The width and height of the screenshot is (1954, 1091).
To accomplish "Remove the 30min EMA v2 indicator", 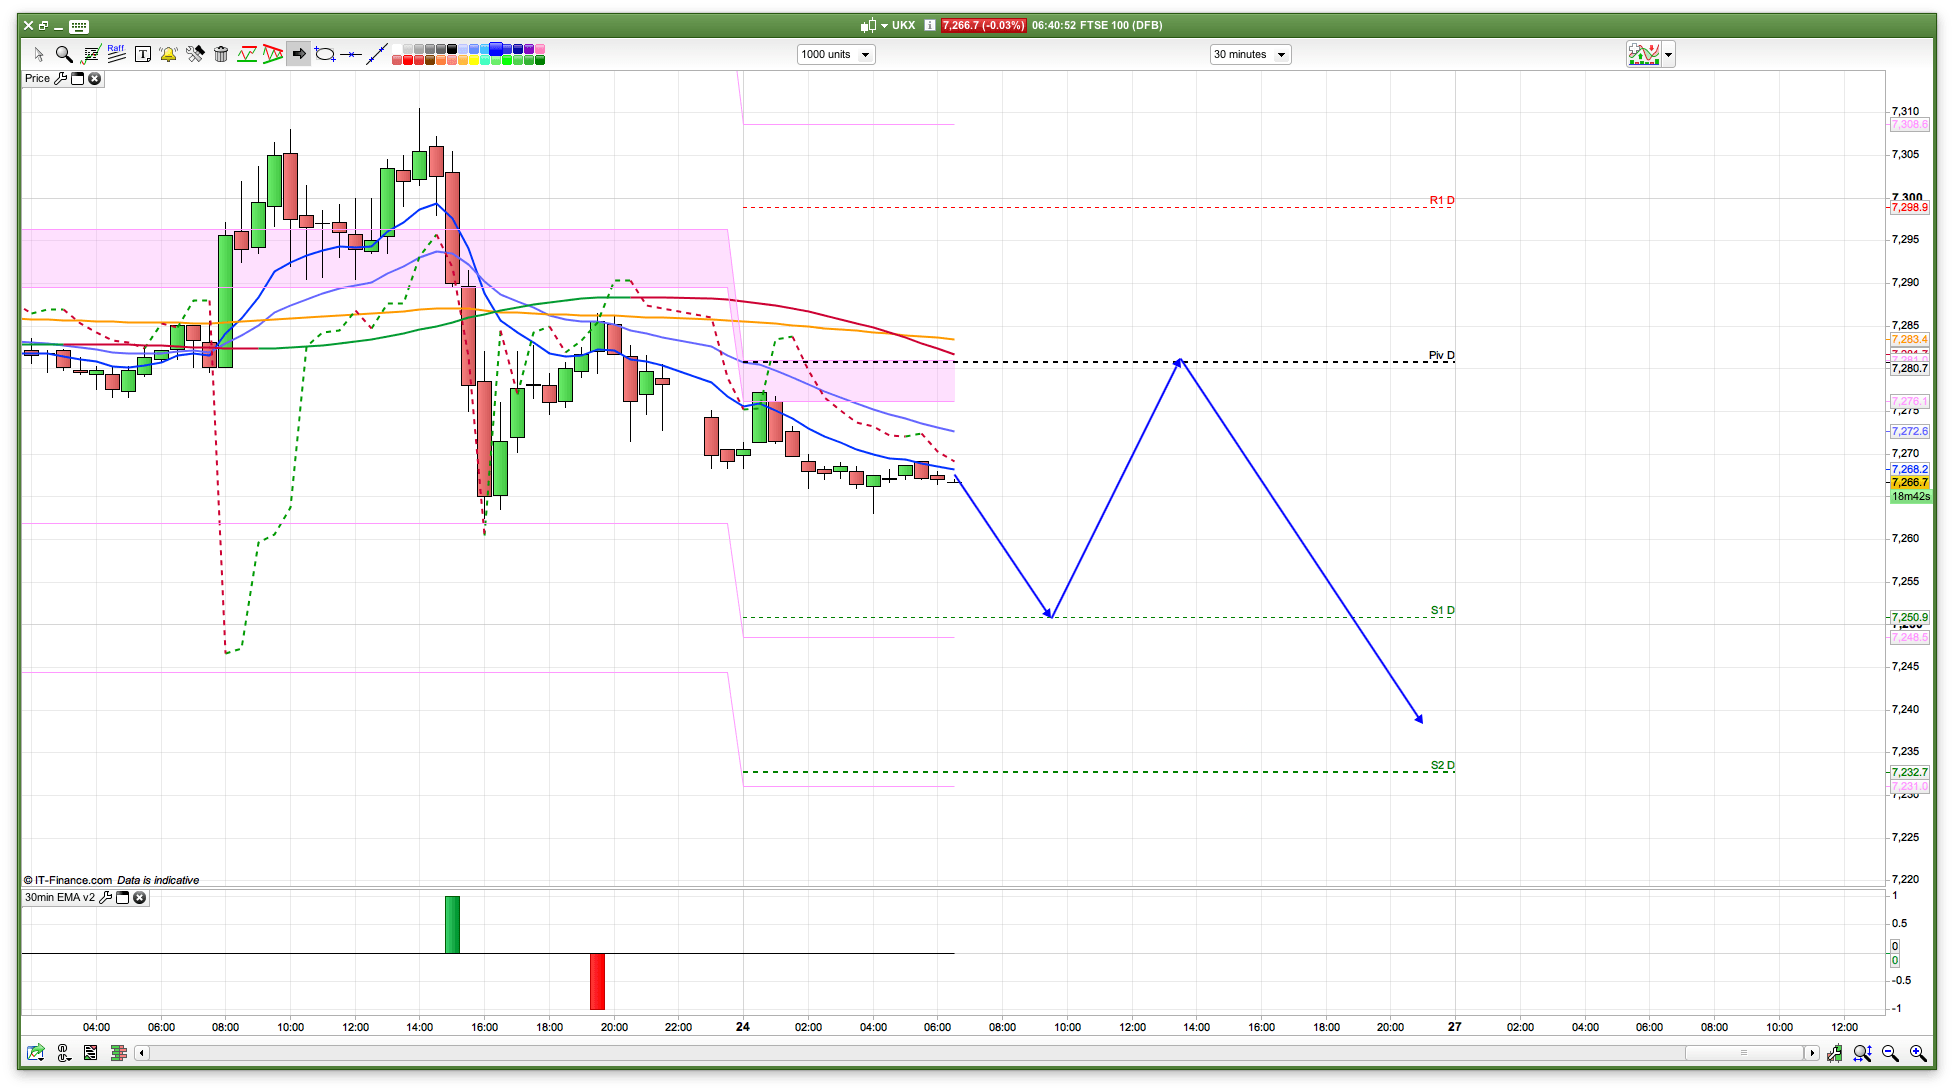I will coord(140,897).
